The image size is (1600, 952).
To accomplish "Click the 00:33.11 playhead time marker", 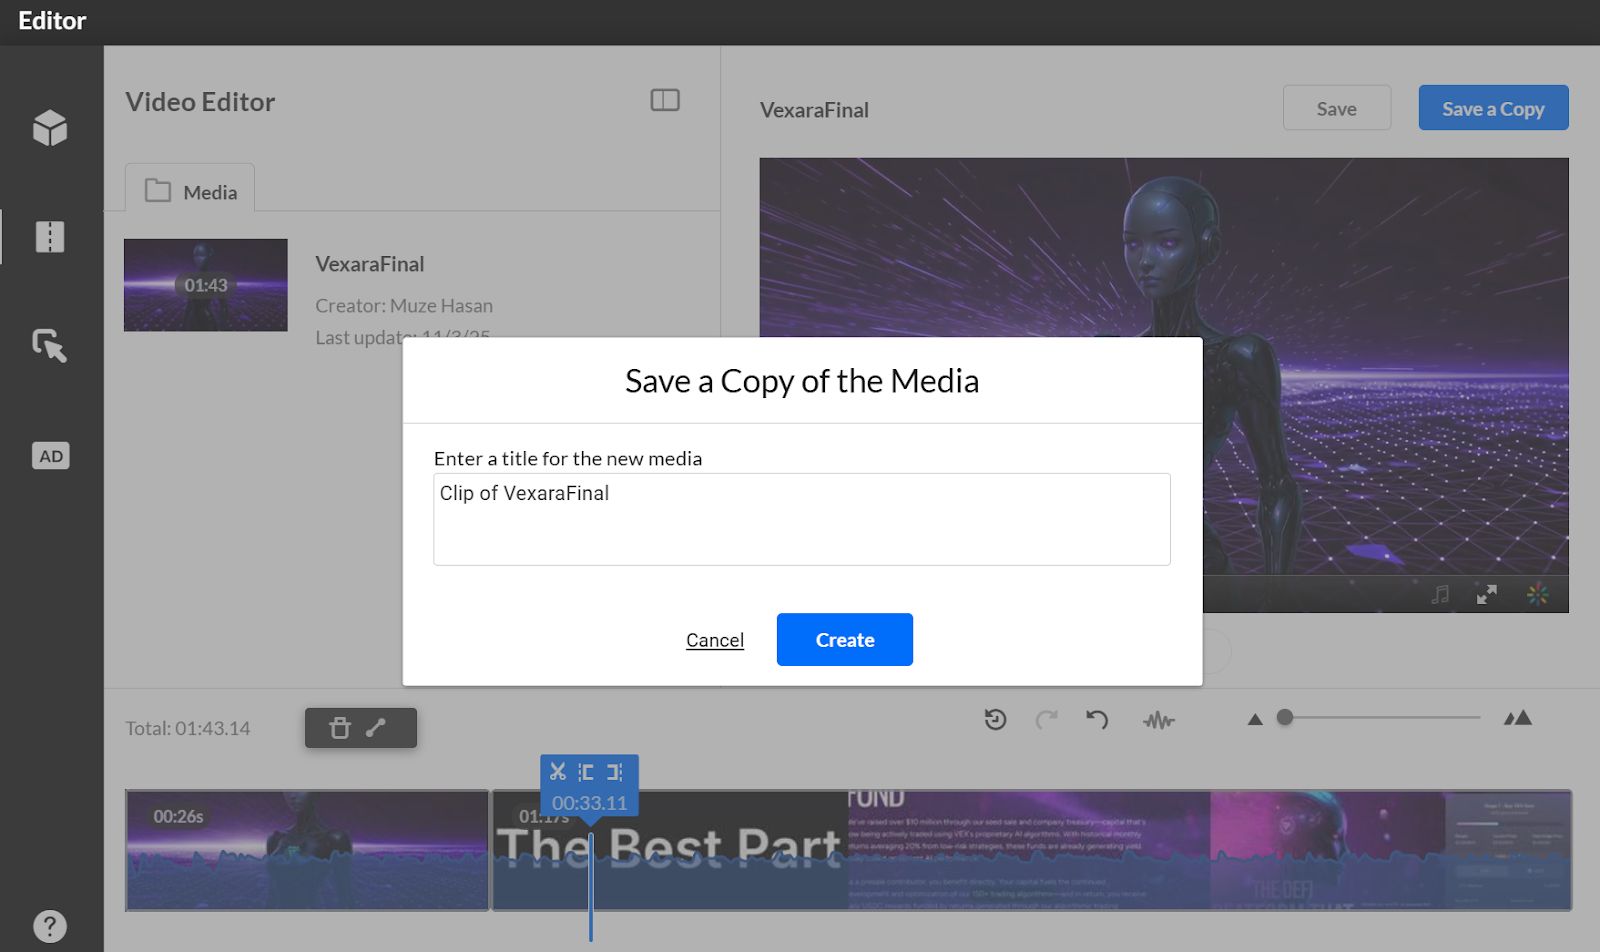I will coord(589,803).
